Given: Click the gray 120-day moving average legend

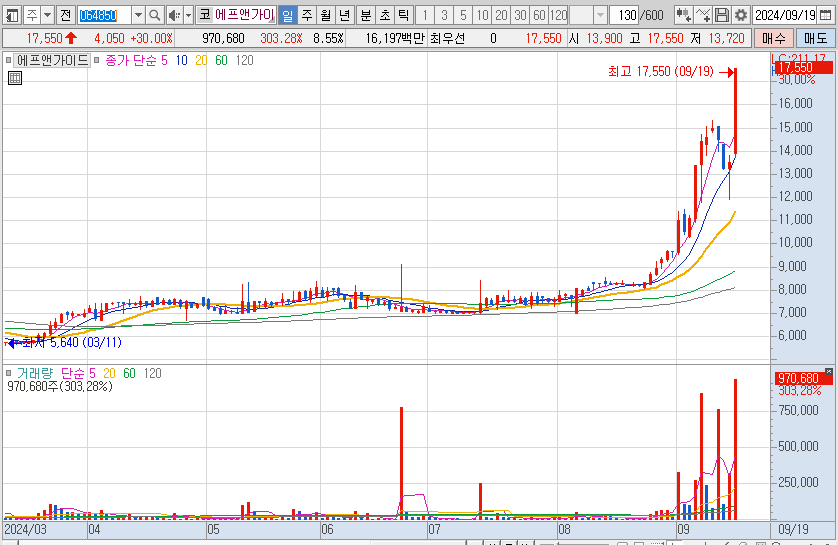Looking at the screenshot, I should tap(244, 60).
